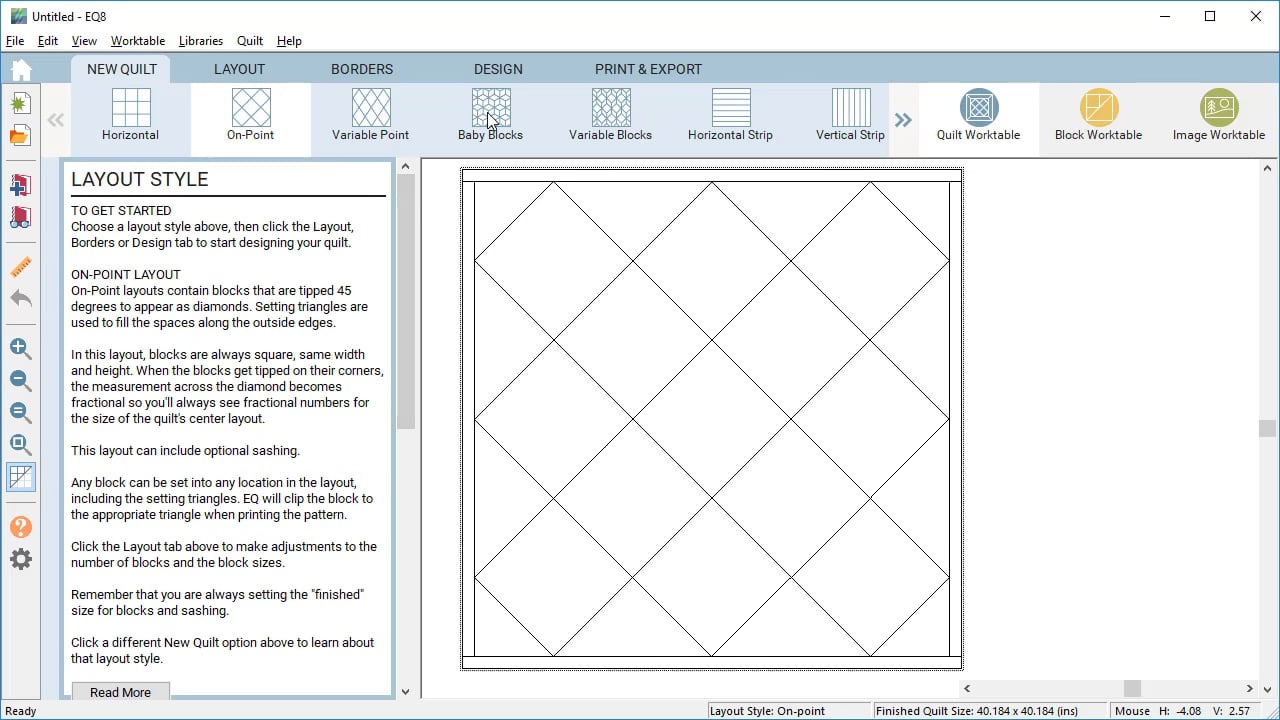Open the File menu
Viewport: 1280px width, 720px height.
[x=15, y=41]
